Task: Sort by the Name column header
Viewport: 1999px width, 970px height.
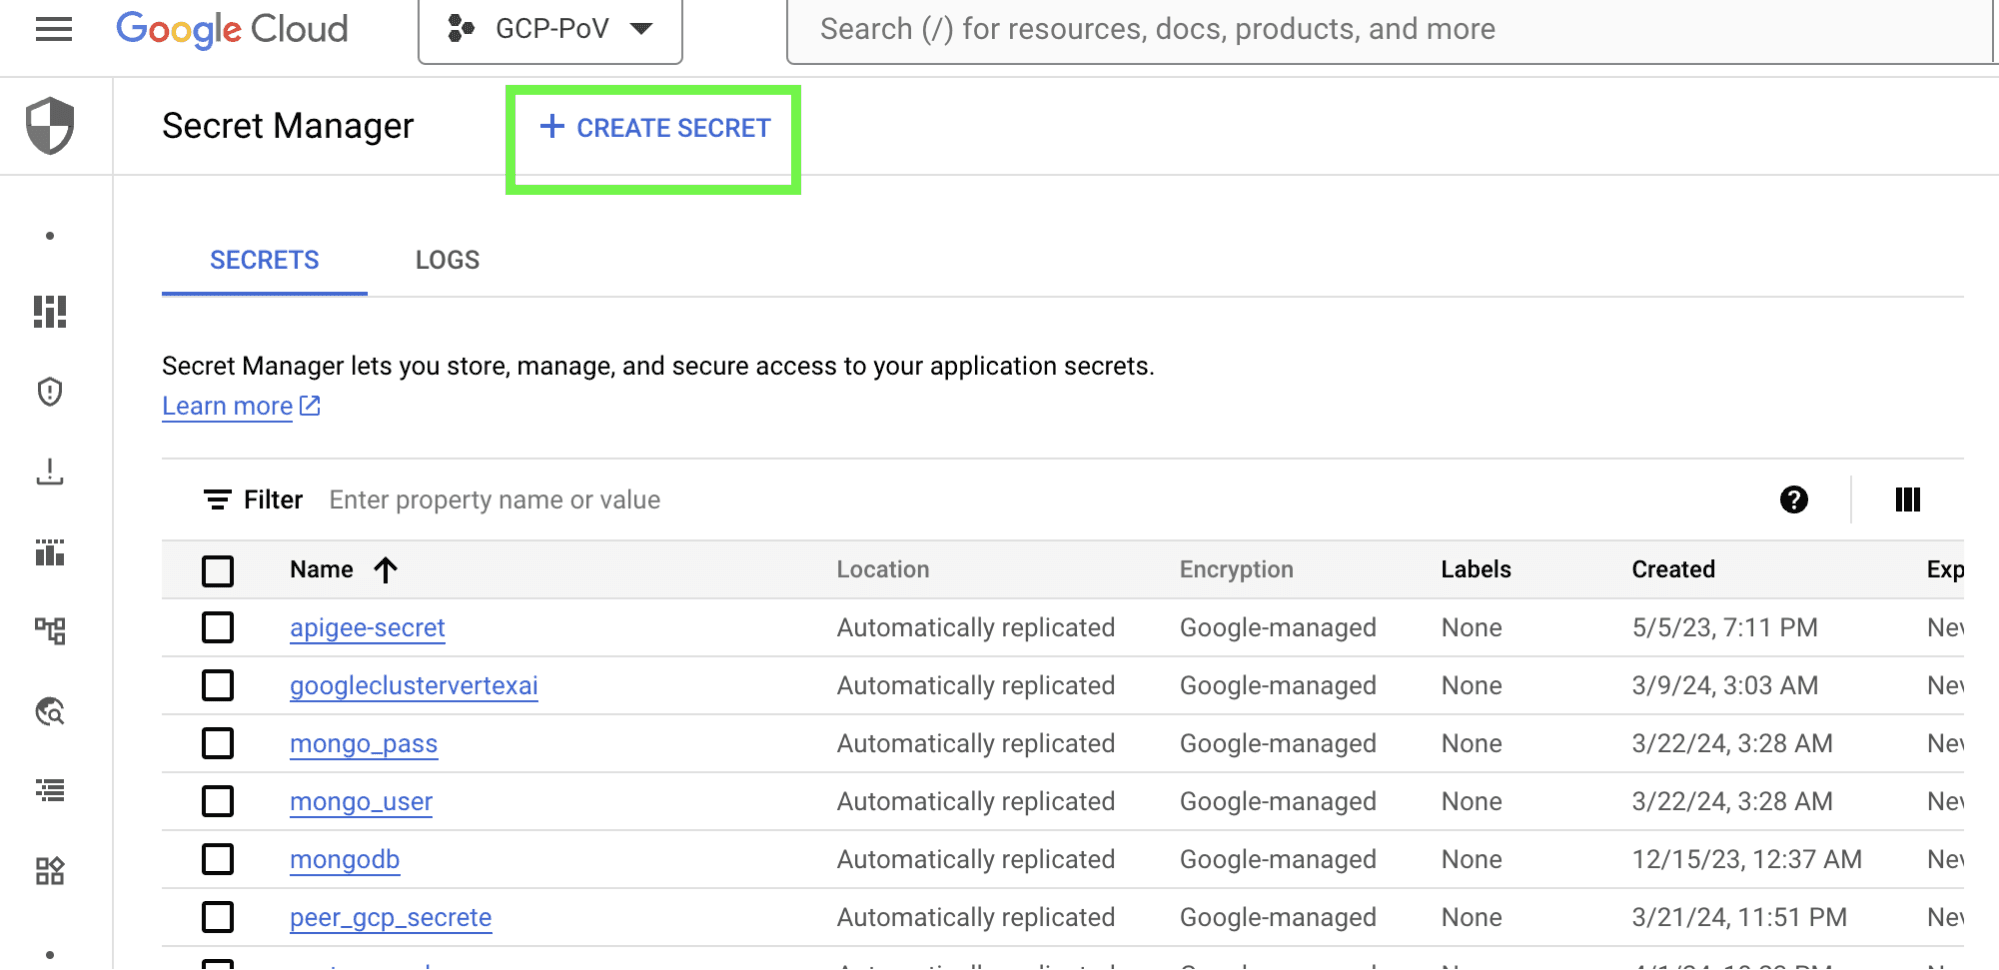Action: point(321,570)
